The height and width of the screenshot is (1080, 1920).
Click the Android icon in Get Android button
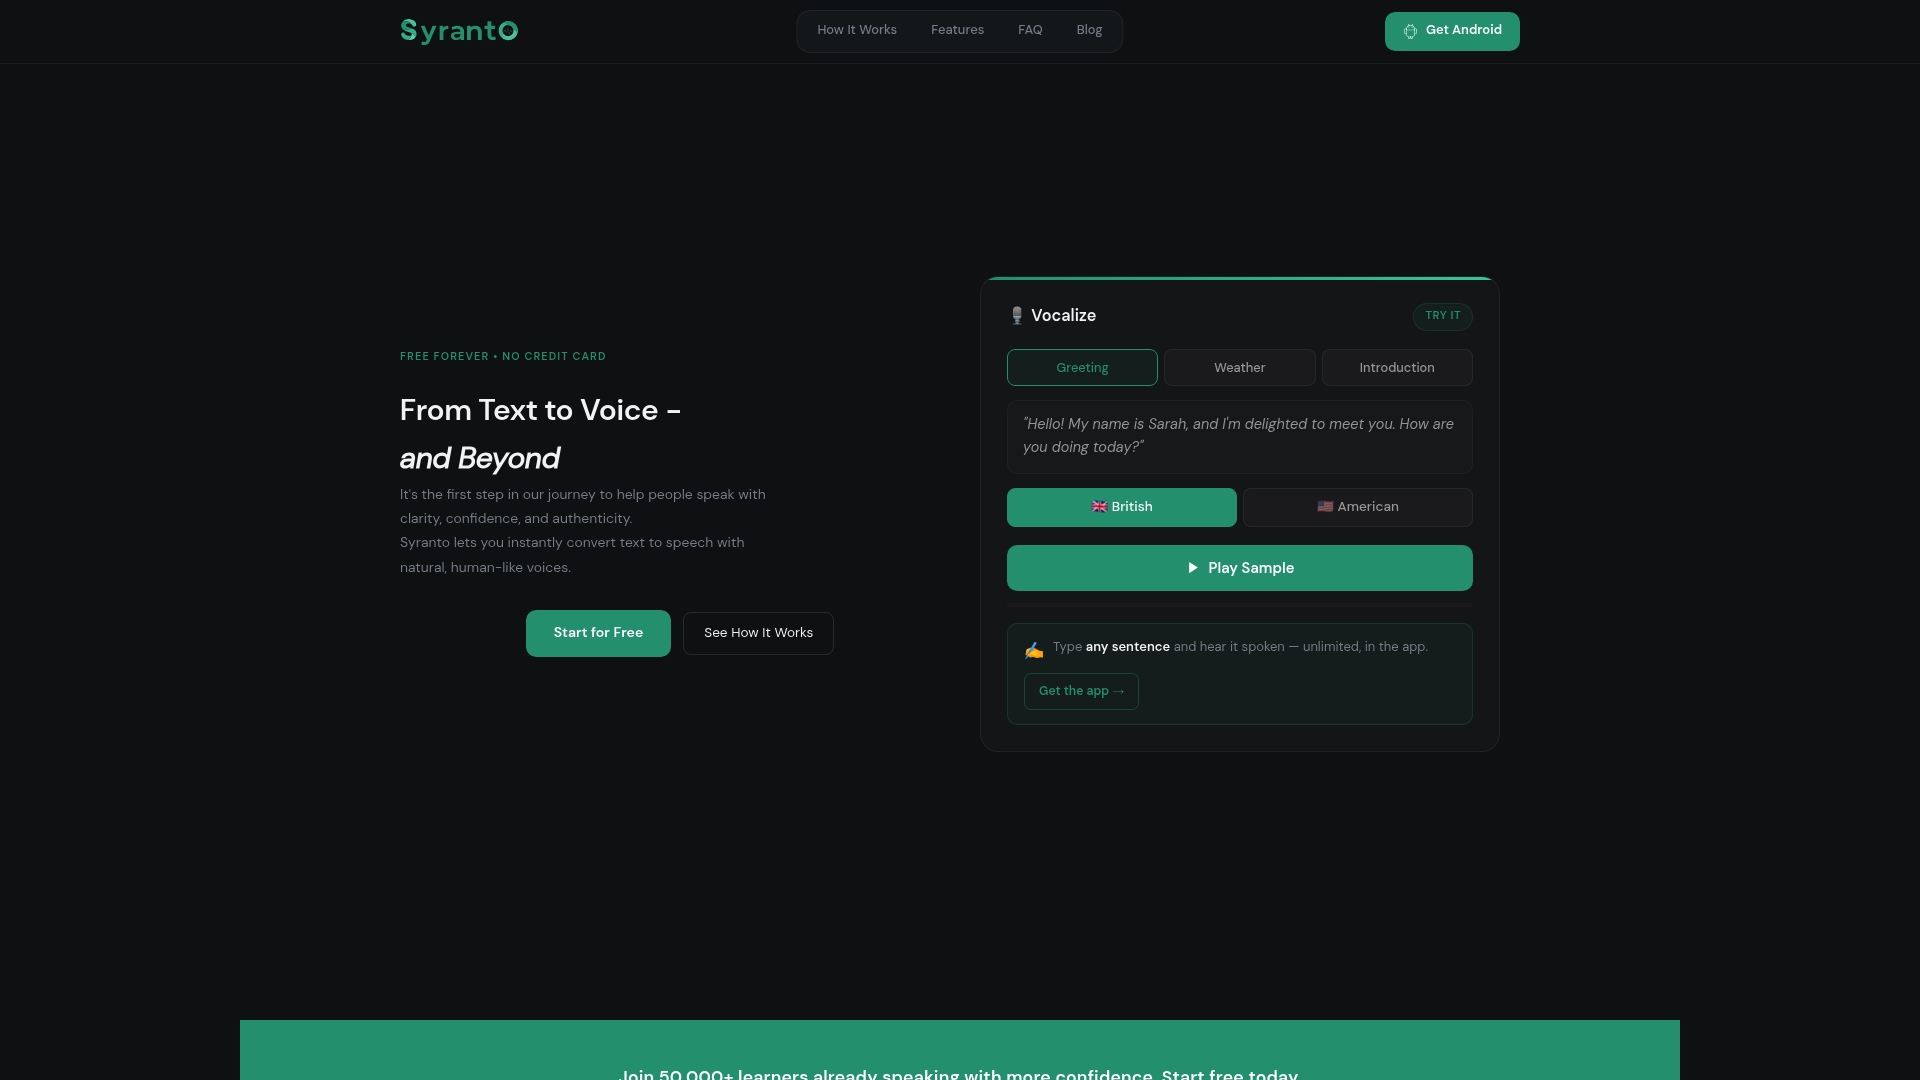1410,31
